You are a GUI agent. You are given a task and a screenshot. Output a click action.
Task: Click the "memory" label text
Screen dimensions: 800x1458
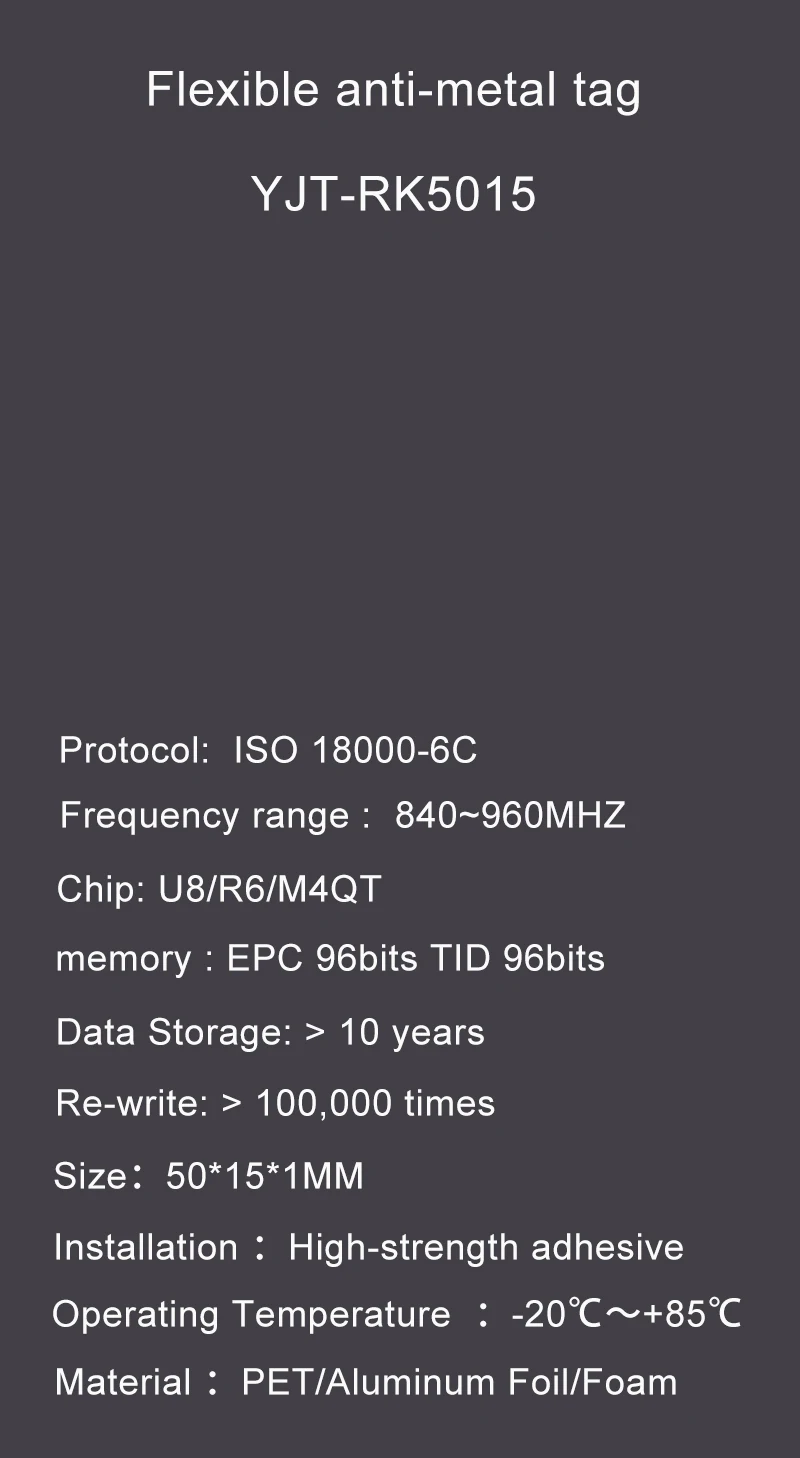(123, 959)
